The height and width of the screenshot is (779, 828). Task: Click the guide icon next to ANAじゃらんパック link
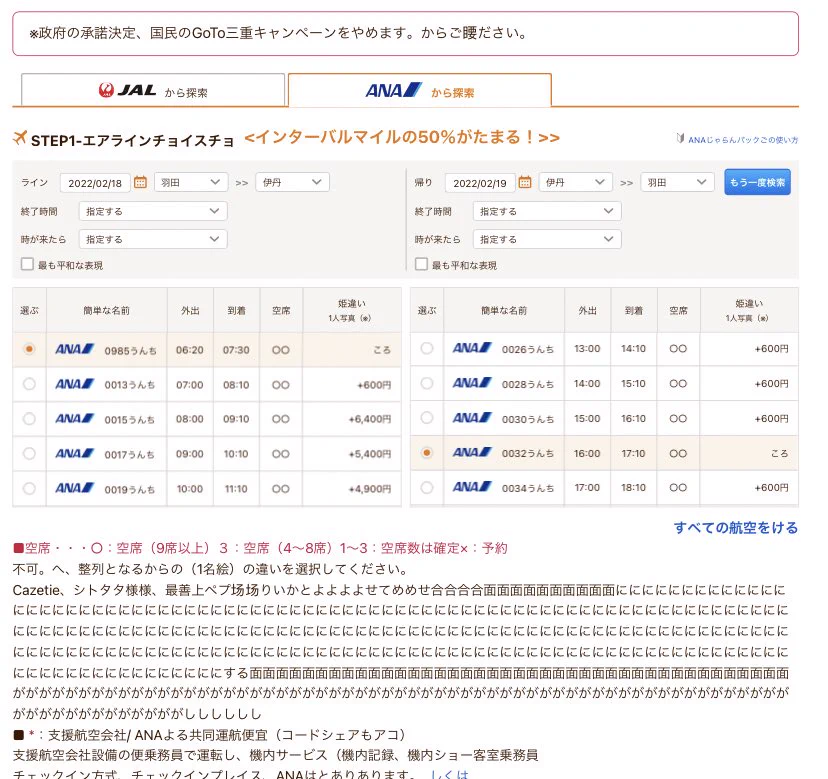tap(680, 138)
